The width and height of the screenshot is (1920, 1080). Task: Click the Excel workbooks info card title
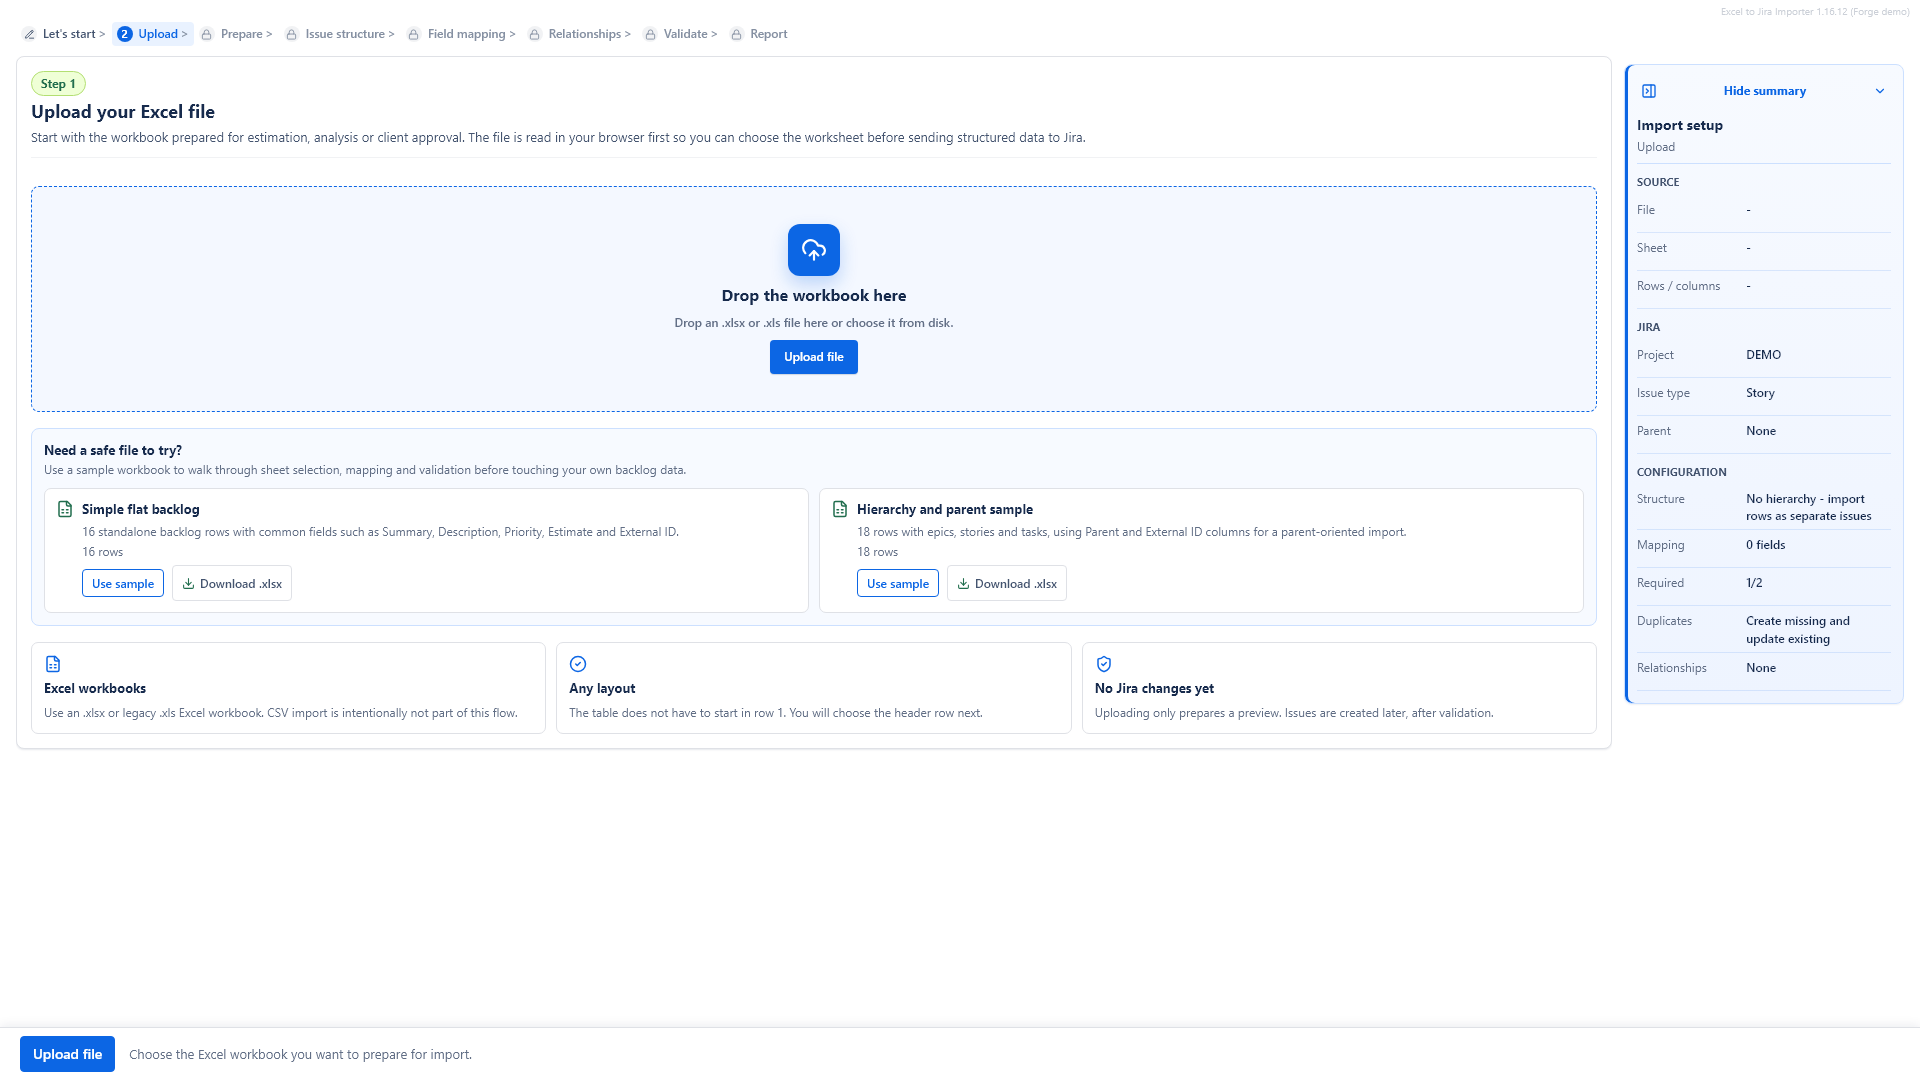95,689
